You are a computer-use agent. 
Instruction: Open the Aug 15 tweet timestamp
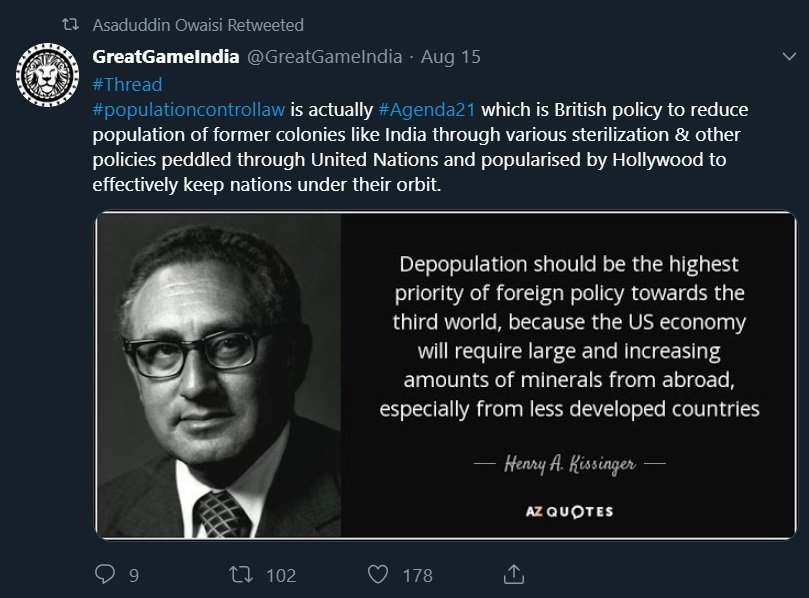[x=451, y=57]
